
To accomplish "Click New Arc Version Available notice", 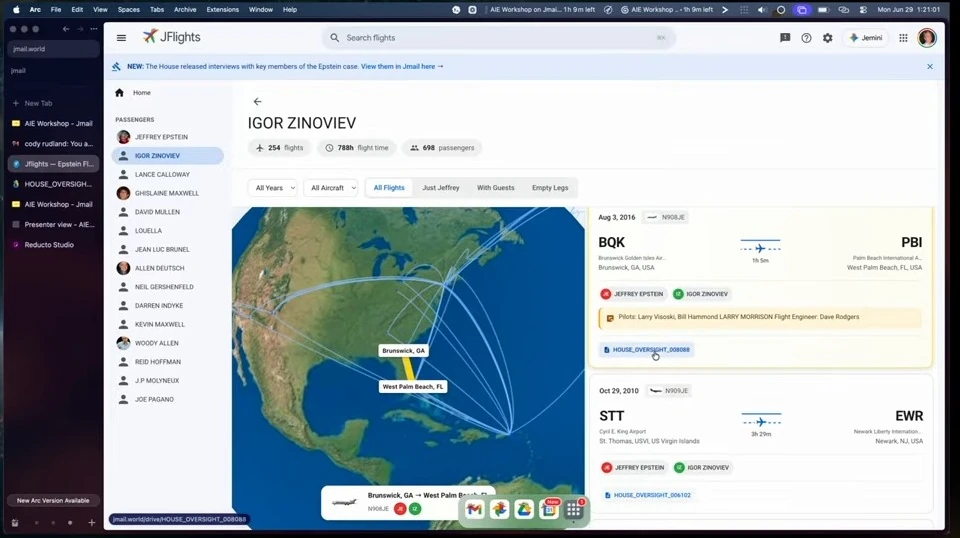I will [x=53, y=501].
